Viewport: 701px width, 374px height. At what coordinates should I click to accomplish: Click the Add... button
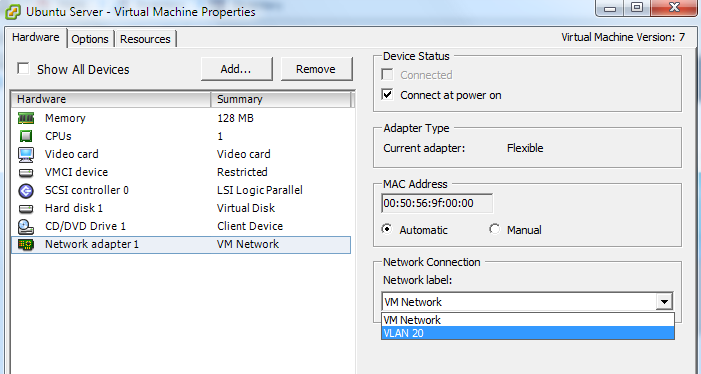coord(236,69)
